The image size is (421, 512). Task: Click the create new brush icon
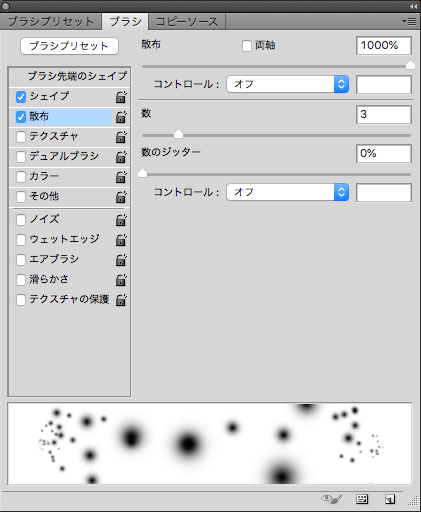390,499
